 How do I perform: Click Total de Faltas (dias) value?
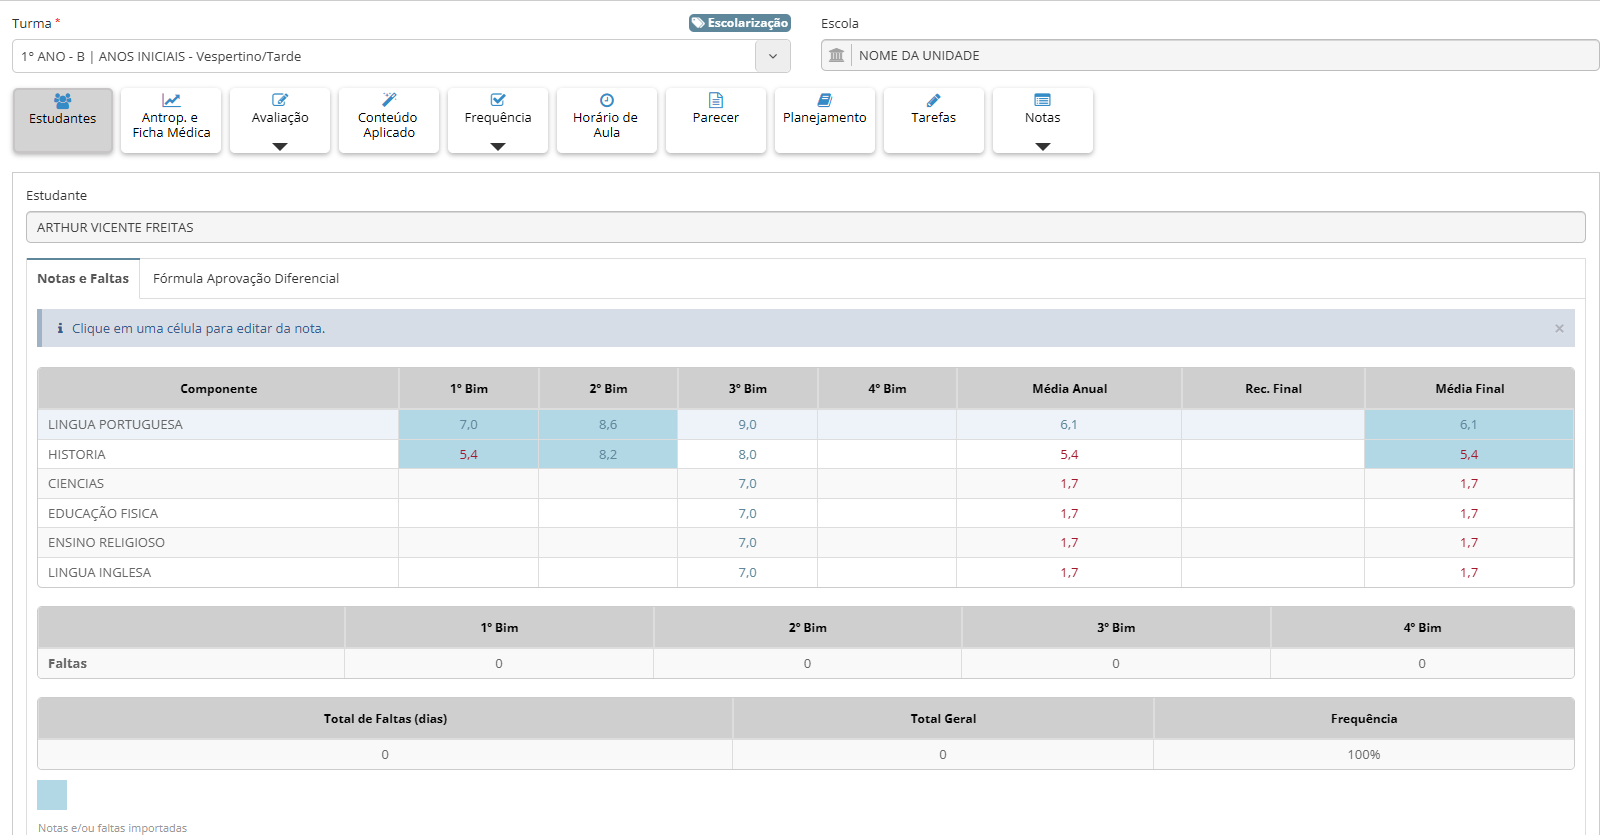(x=385, y=754)
